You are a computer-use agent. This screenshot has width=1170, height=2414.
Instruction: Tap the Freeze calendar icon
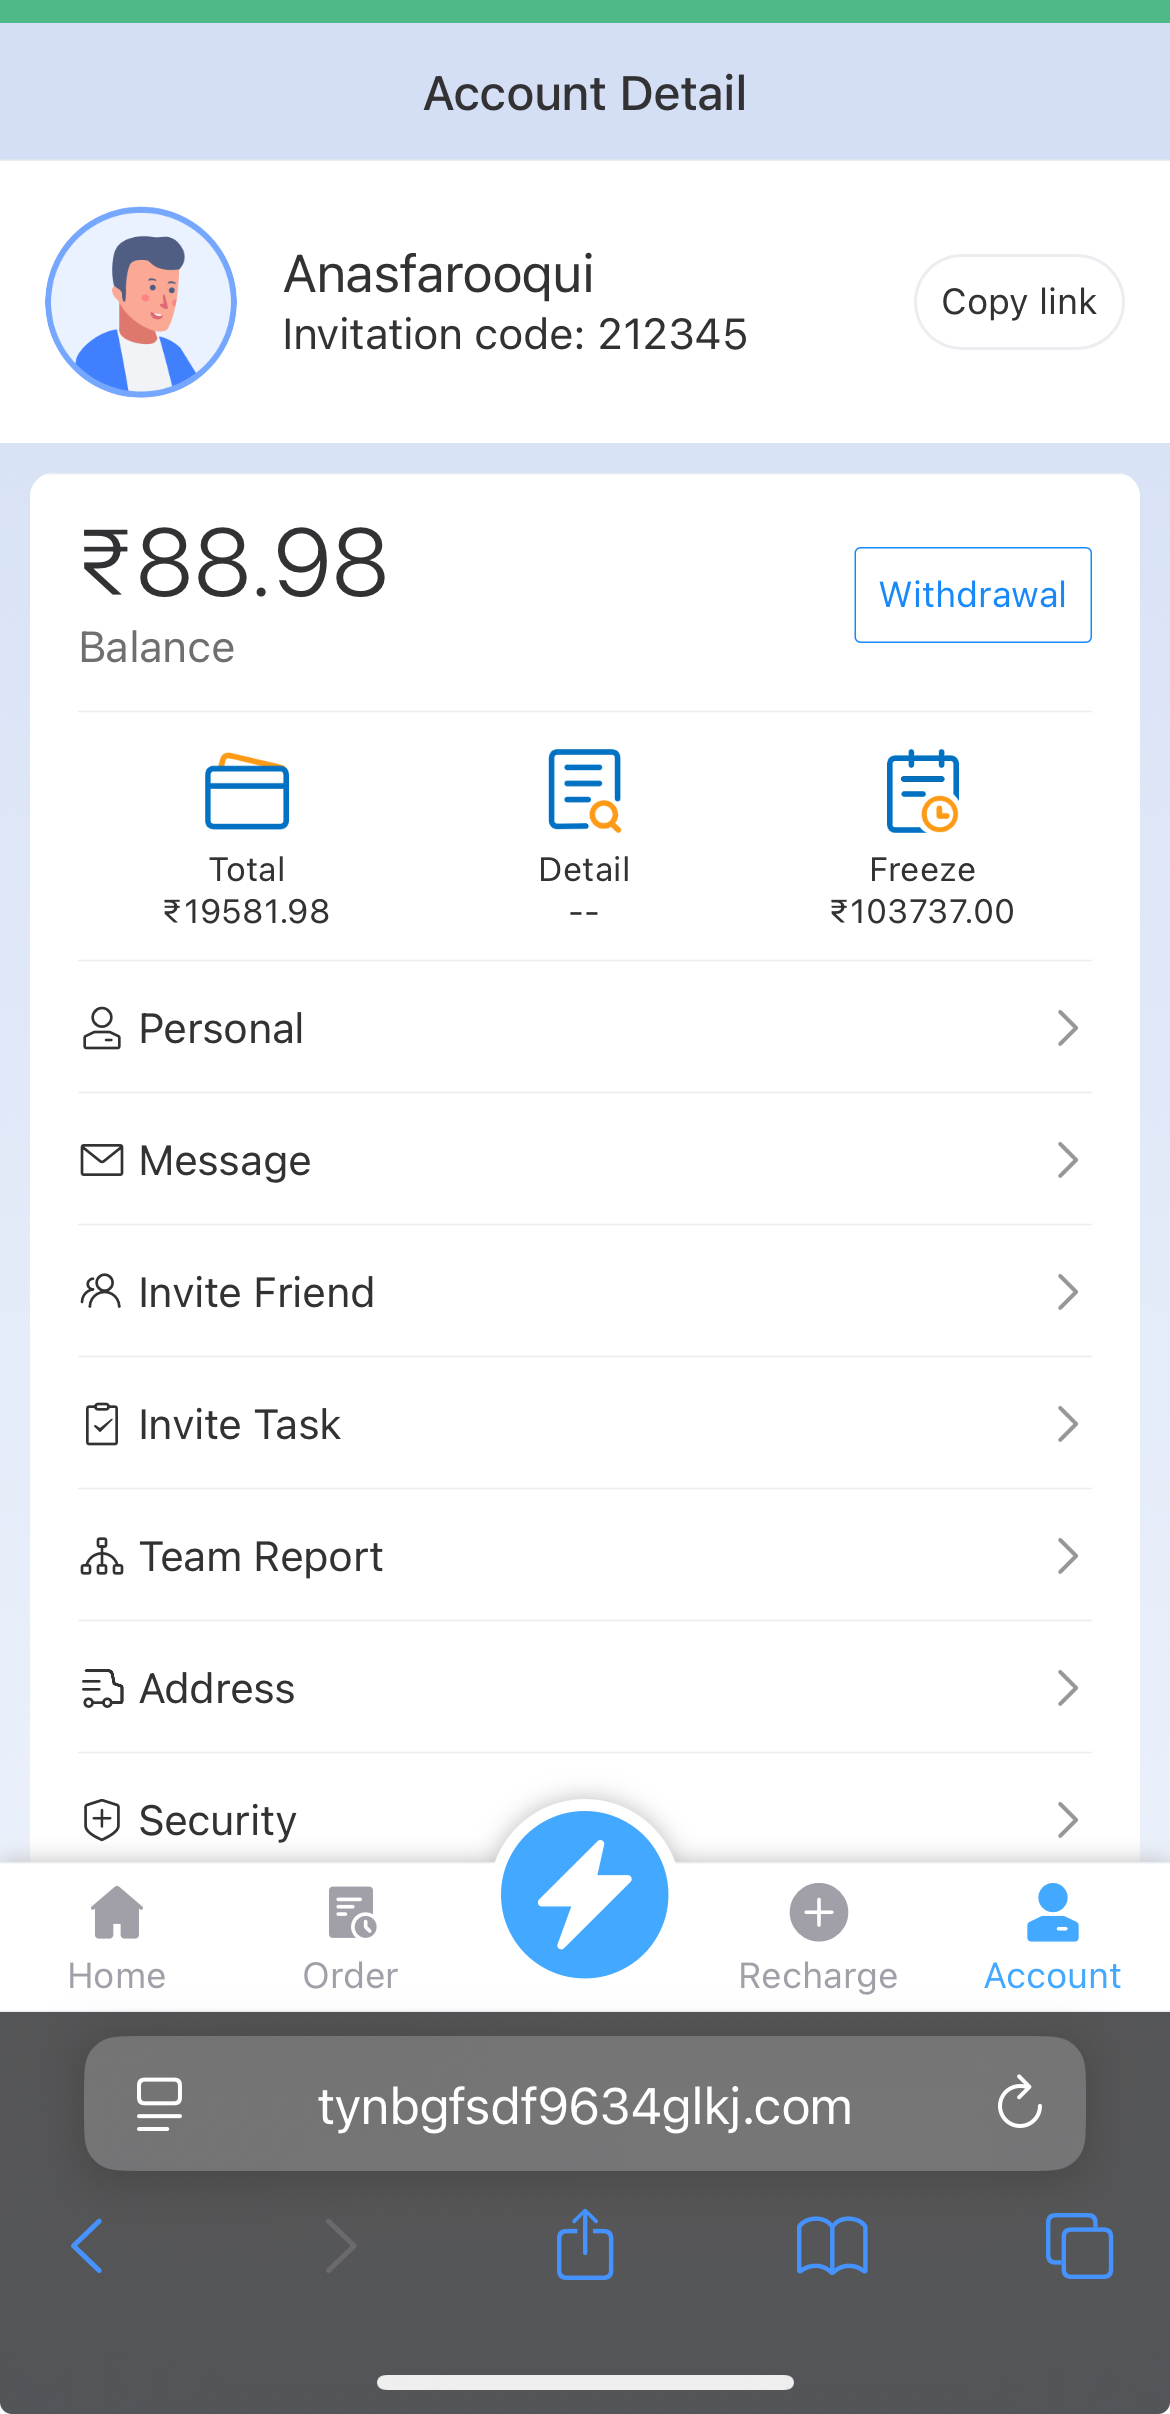922,791
